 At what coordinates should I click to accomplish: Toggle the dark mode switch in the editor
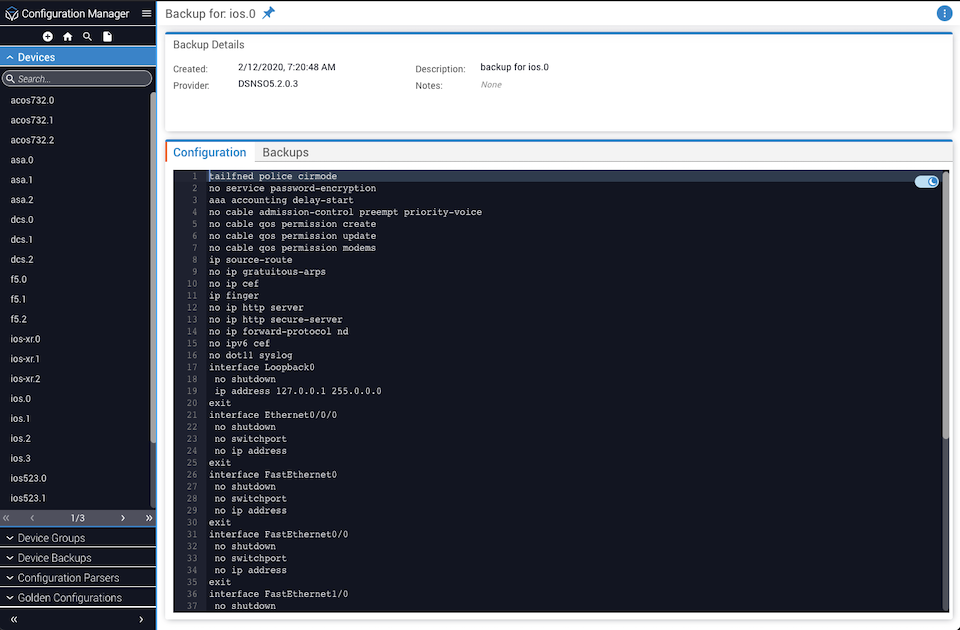click(x=927, y=181)
